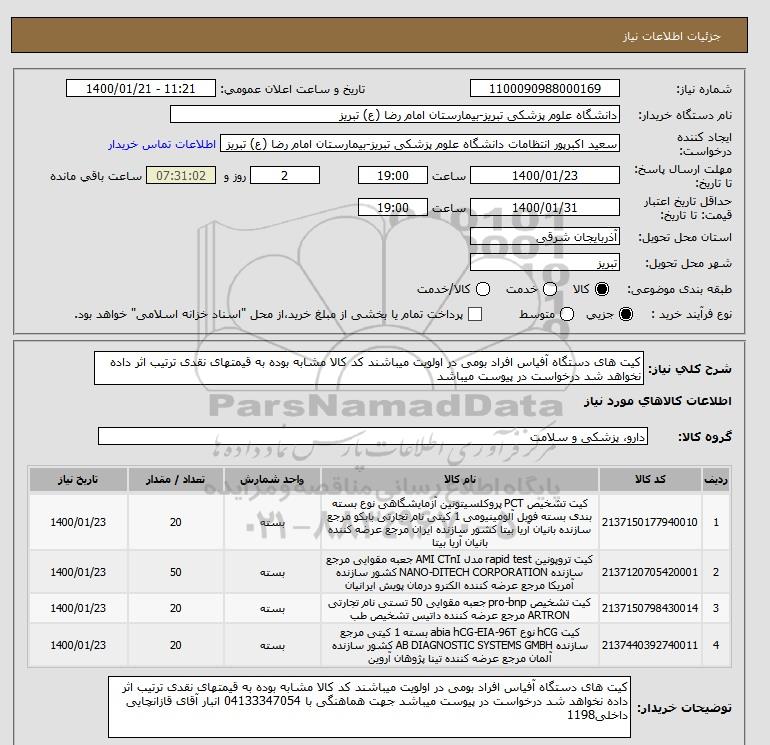
Task: Click the تاریخ نیاز column header
Action: point(78,479)
